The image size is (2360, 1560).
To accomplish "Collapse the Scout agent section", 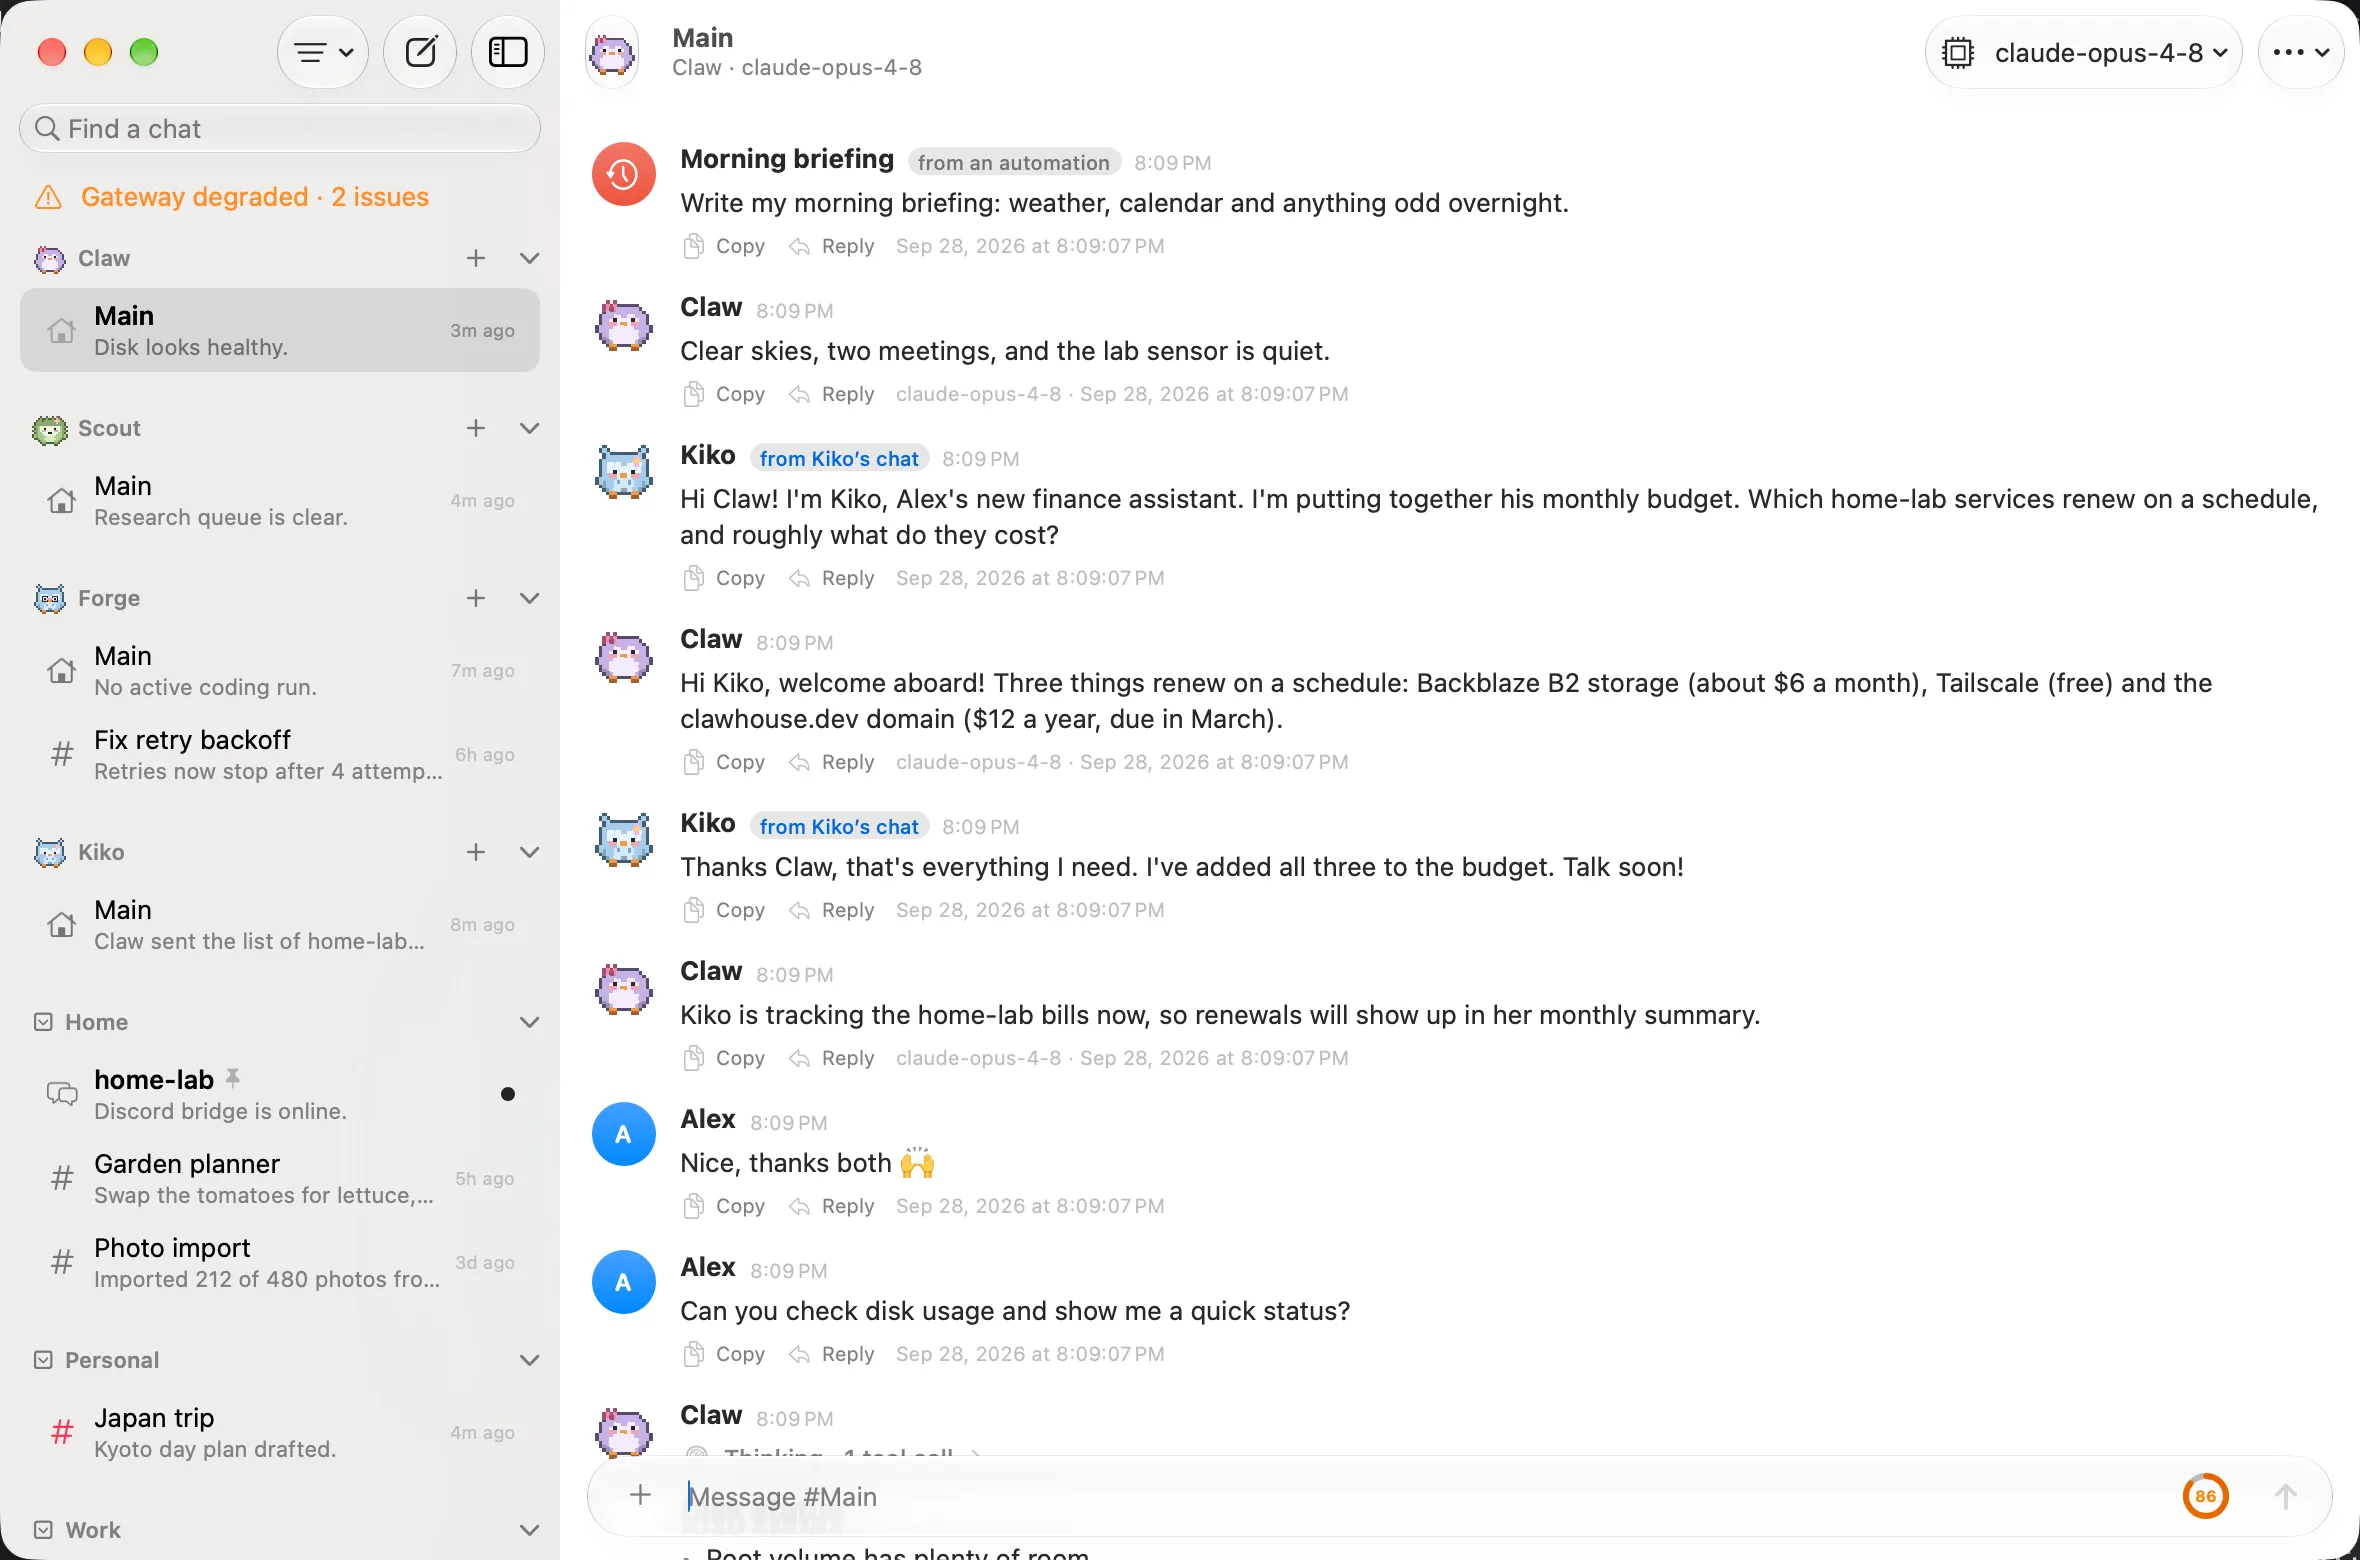I will coord(530,428).
